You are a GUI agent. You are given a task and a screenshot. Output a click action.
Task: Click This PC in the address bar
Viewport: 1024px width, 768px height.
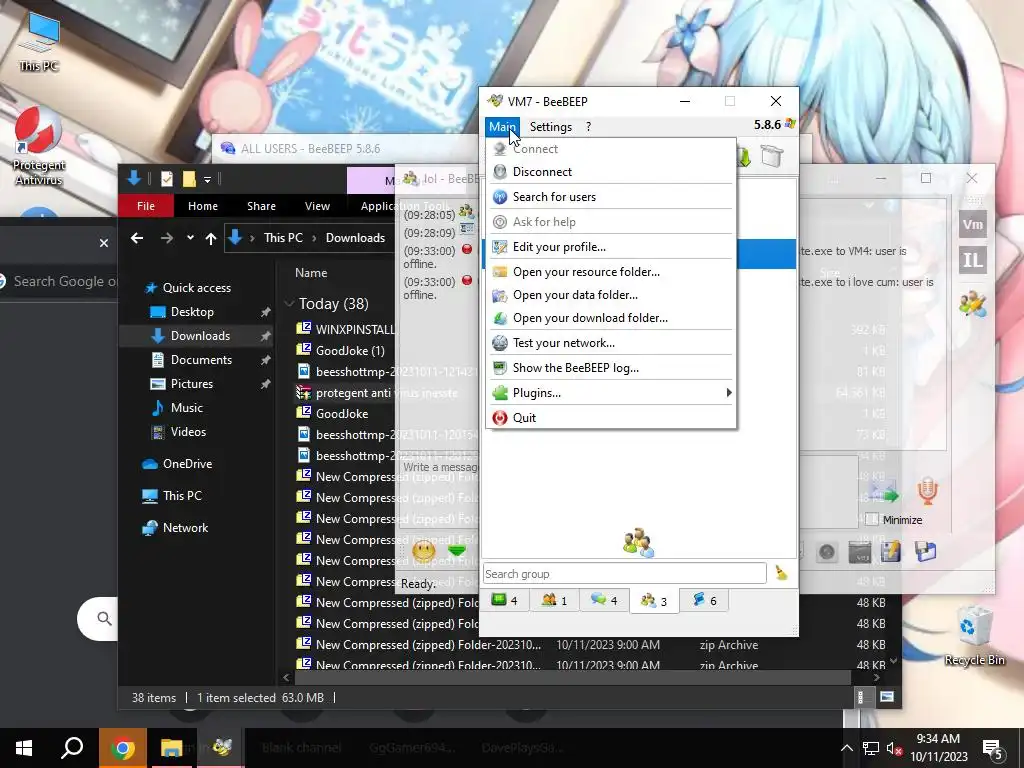[x=283, y=238]
